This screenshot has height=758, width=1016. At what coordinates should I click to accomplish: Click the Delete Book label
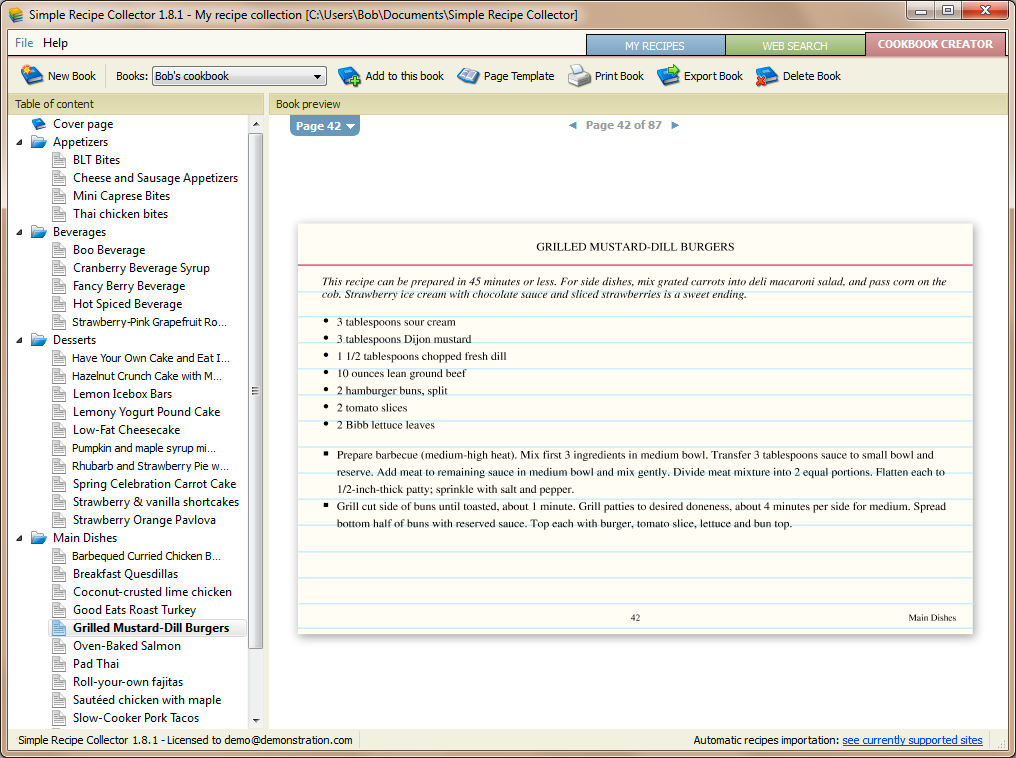pos(811,76)
